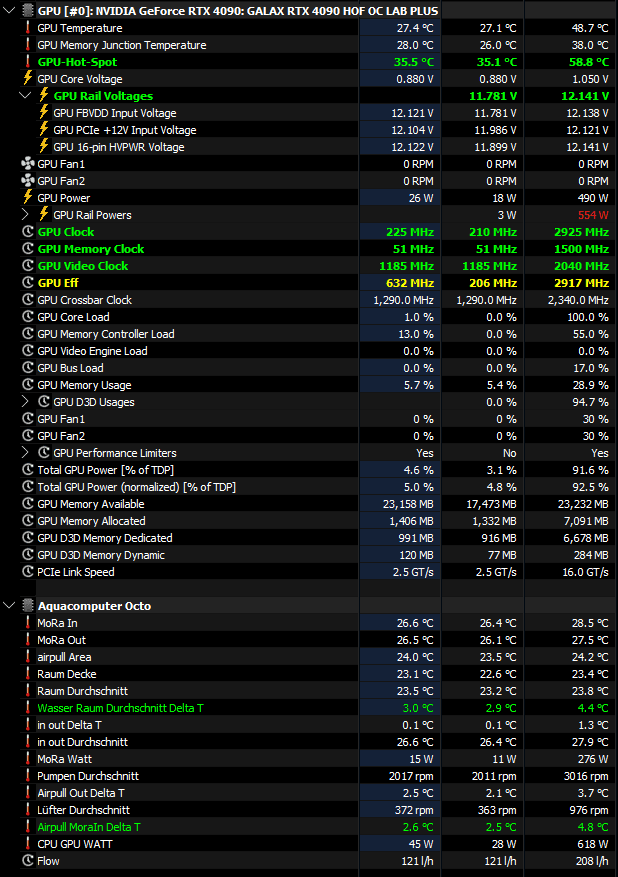
Task: Expand the GPU Performance Limiters group
Action: [25, 452]
